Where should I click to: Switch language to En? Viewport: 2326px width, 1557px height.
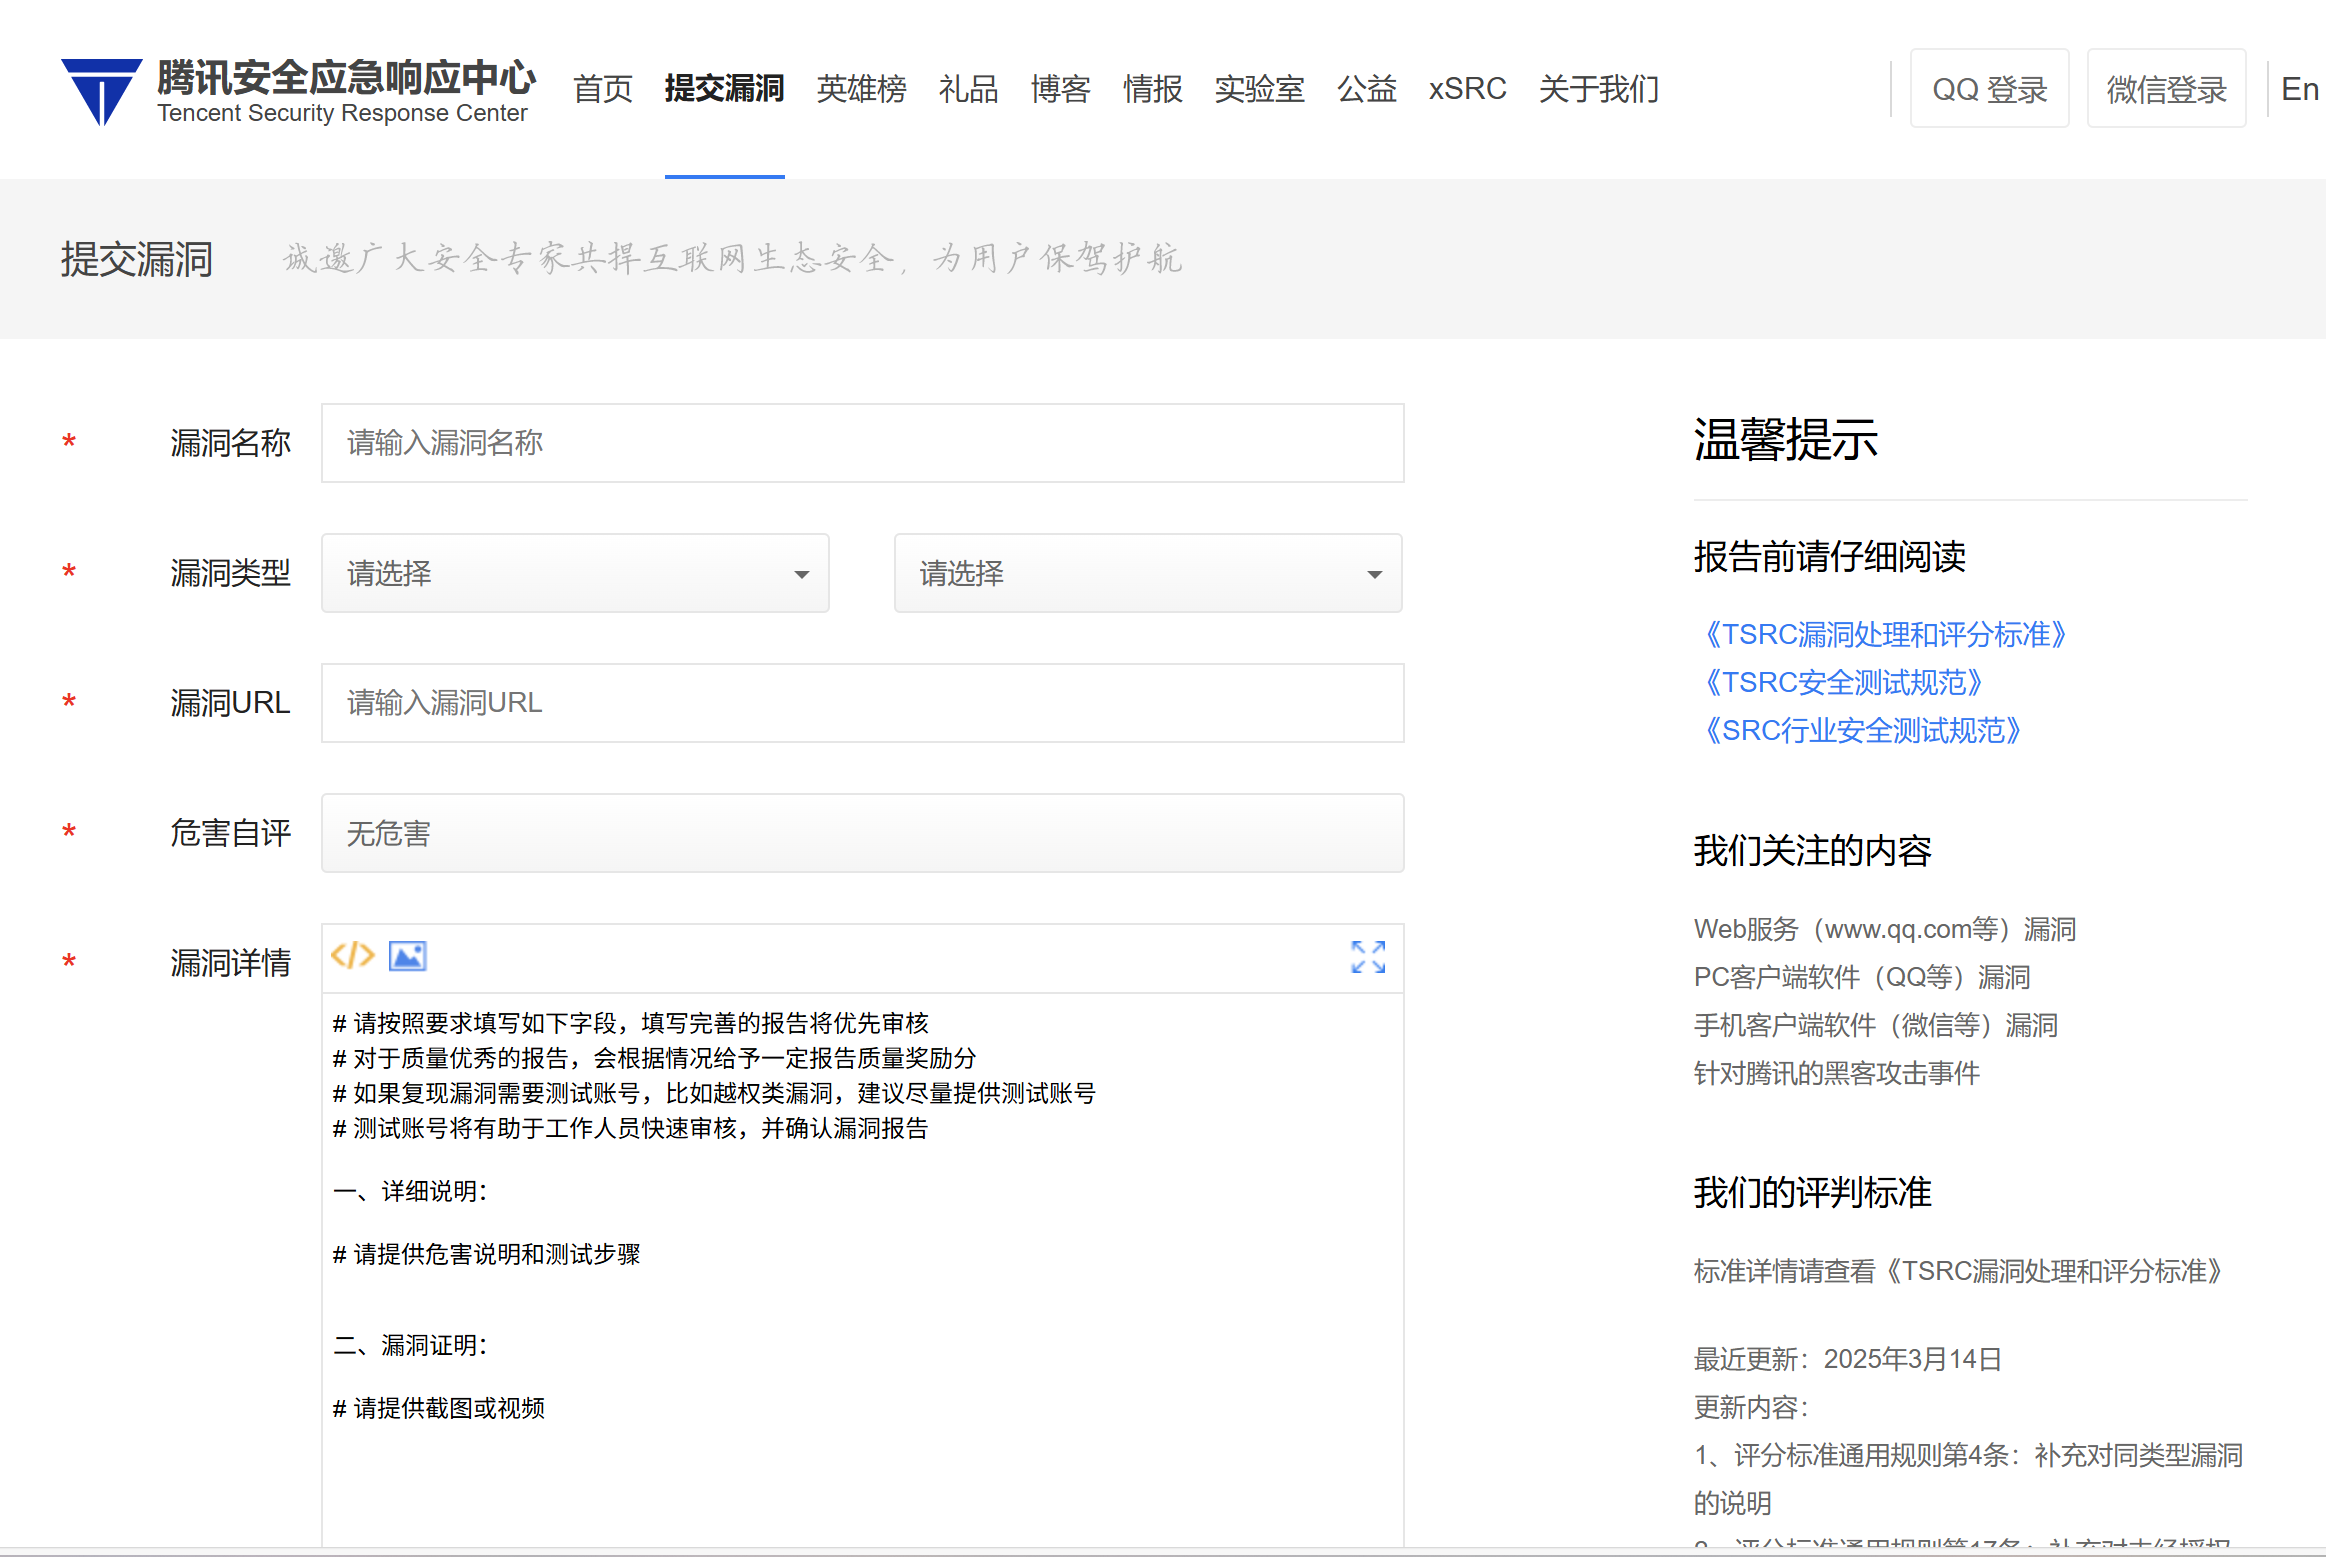pos(2299,89)
